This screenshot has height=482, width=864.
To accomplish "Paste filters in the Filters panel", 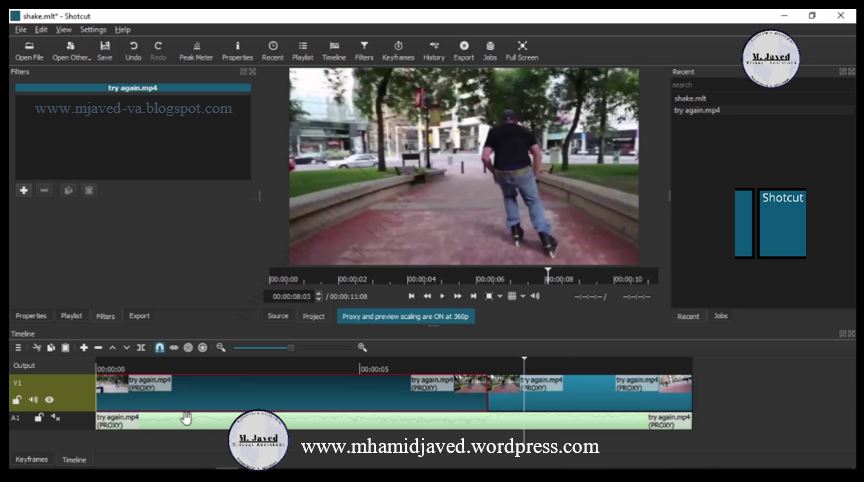I will 89,190.
